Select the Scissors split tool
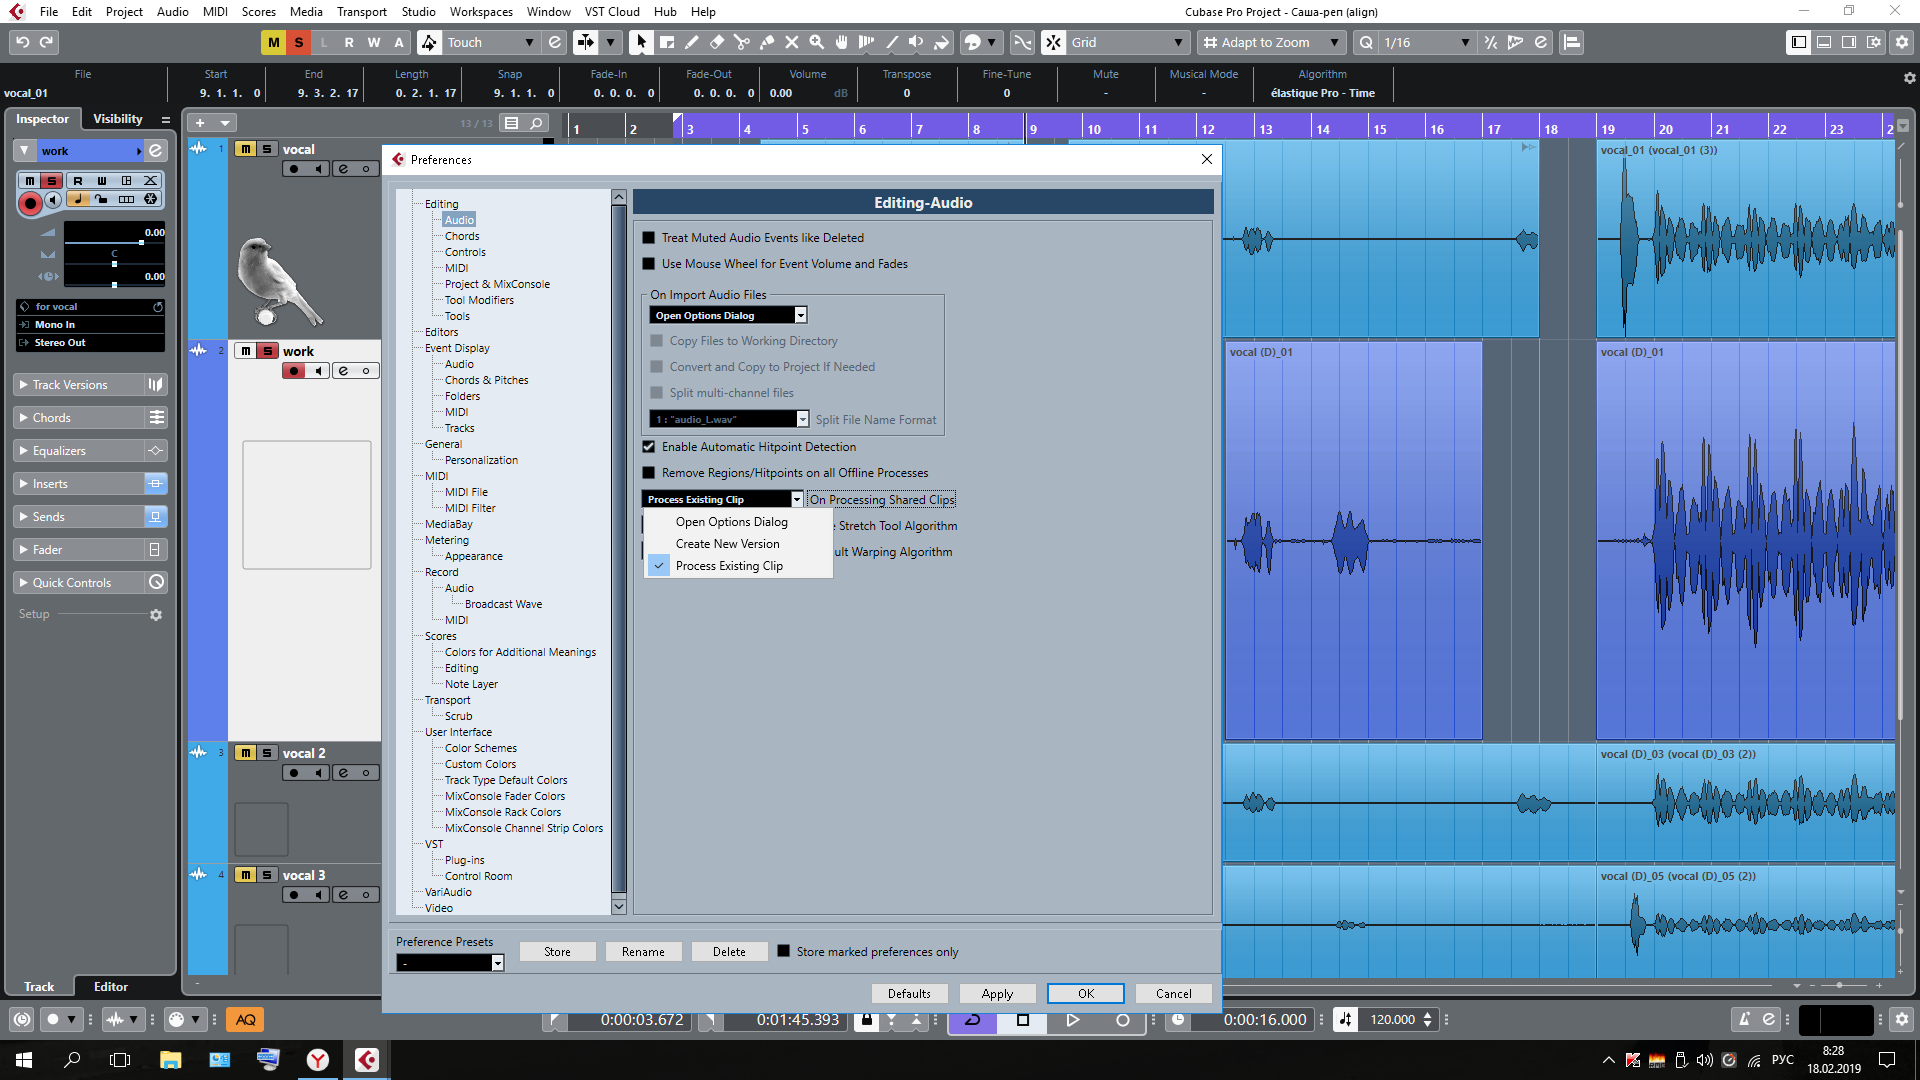The image size is (1920, 1080). [741, 42]
